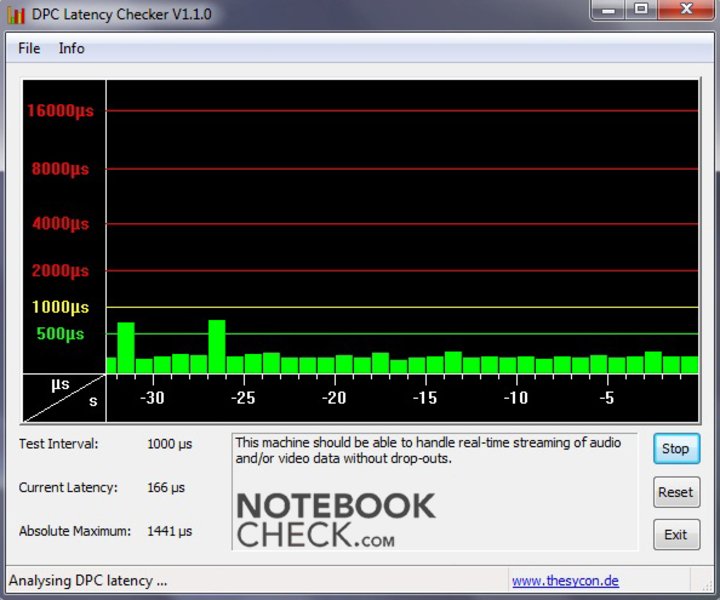Click the 8000µs axis label
This screenshot has width=720, height=600.
pyautogui.click(x=60, y=169)
